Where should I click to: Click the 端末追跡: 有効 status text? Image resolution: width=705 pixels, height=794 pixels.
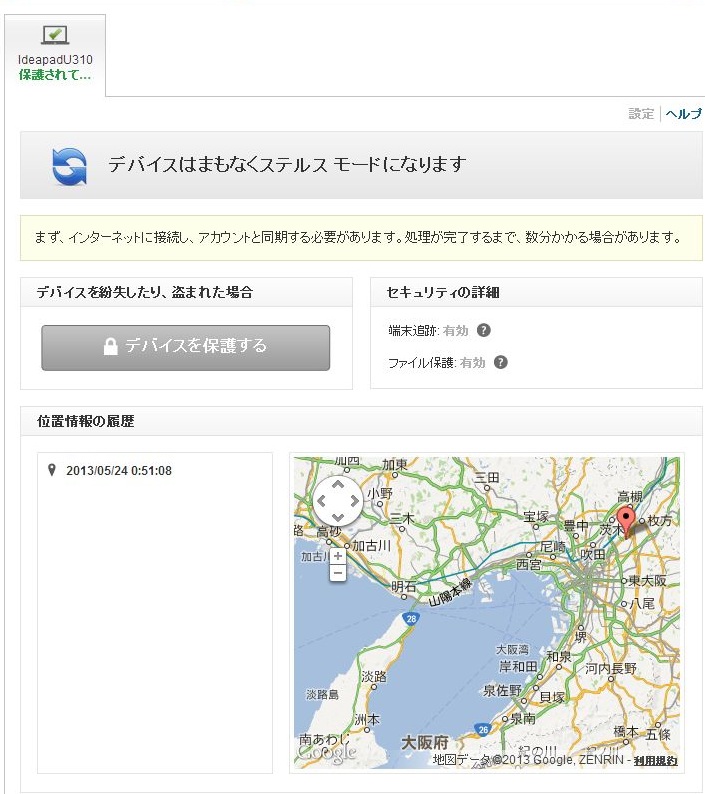coord(428,331)
